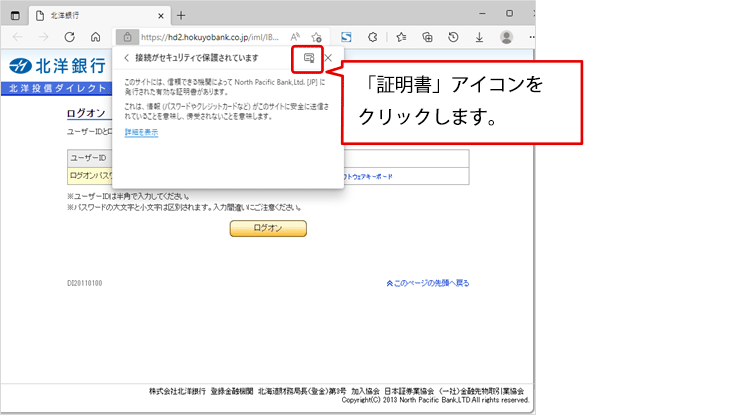730x418 pixels.
Task: Click the ログオン button
Action: (268, 228)
